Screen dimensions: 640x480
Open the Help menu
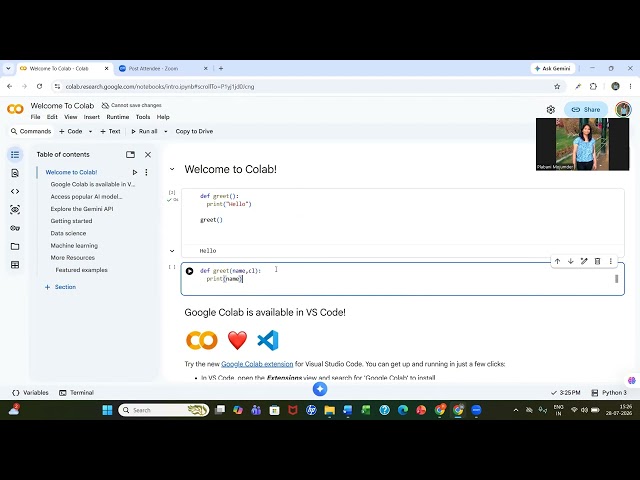coord(163,117)
